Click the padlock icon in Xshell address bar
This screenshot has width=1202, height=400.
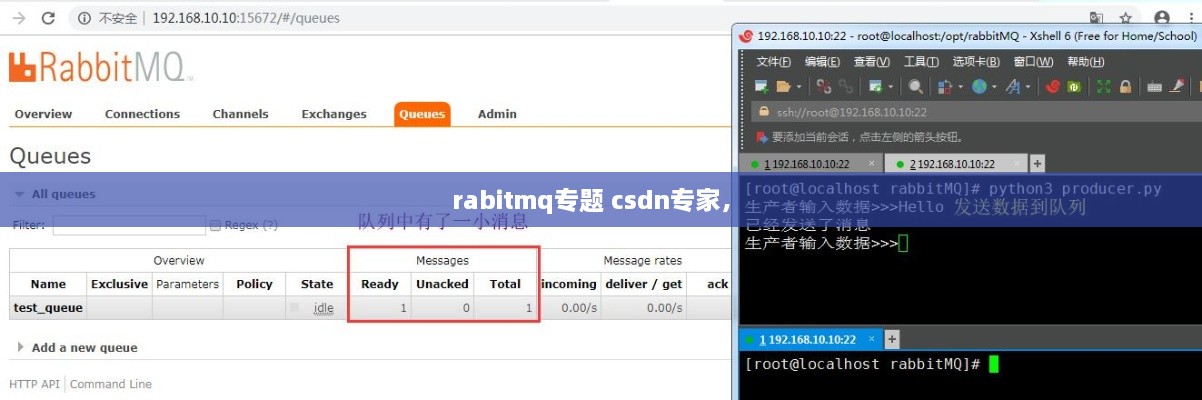[x=764, y=112]
